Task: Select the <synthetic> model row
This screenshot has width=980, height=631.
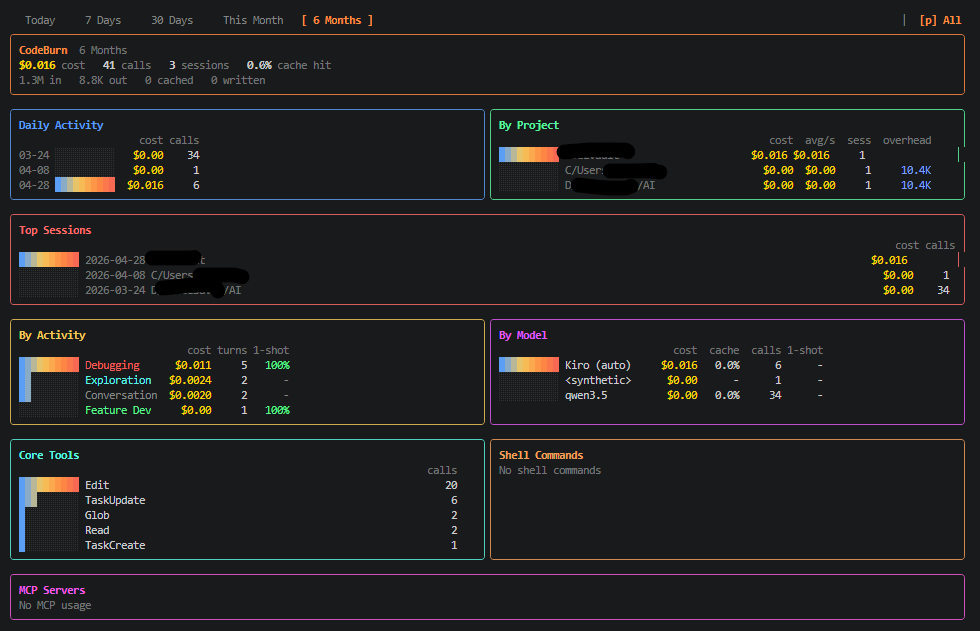Action: [661, 380]
